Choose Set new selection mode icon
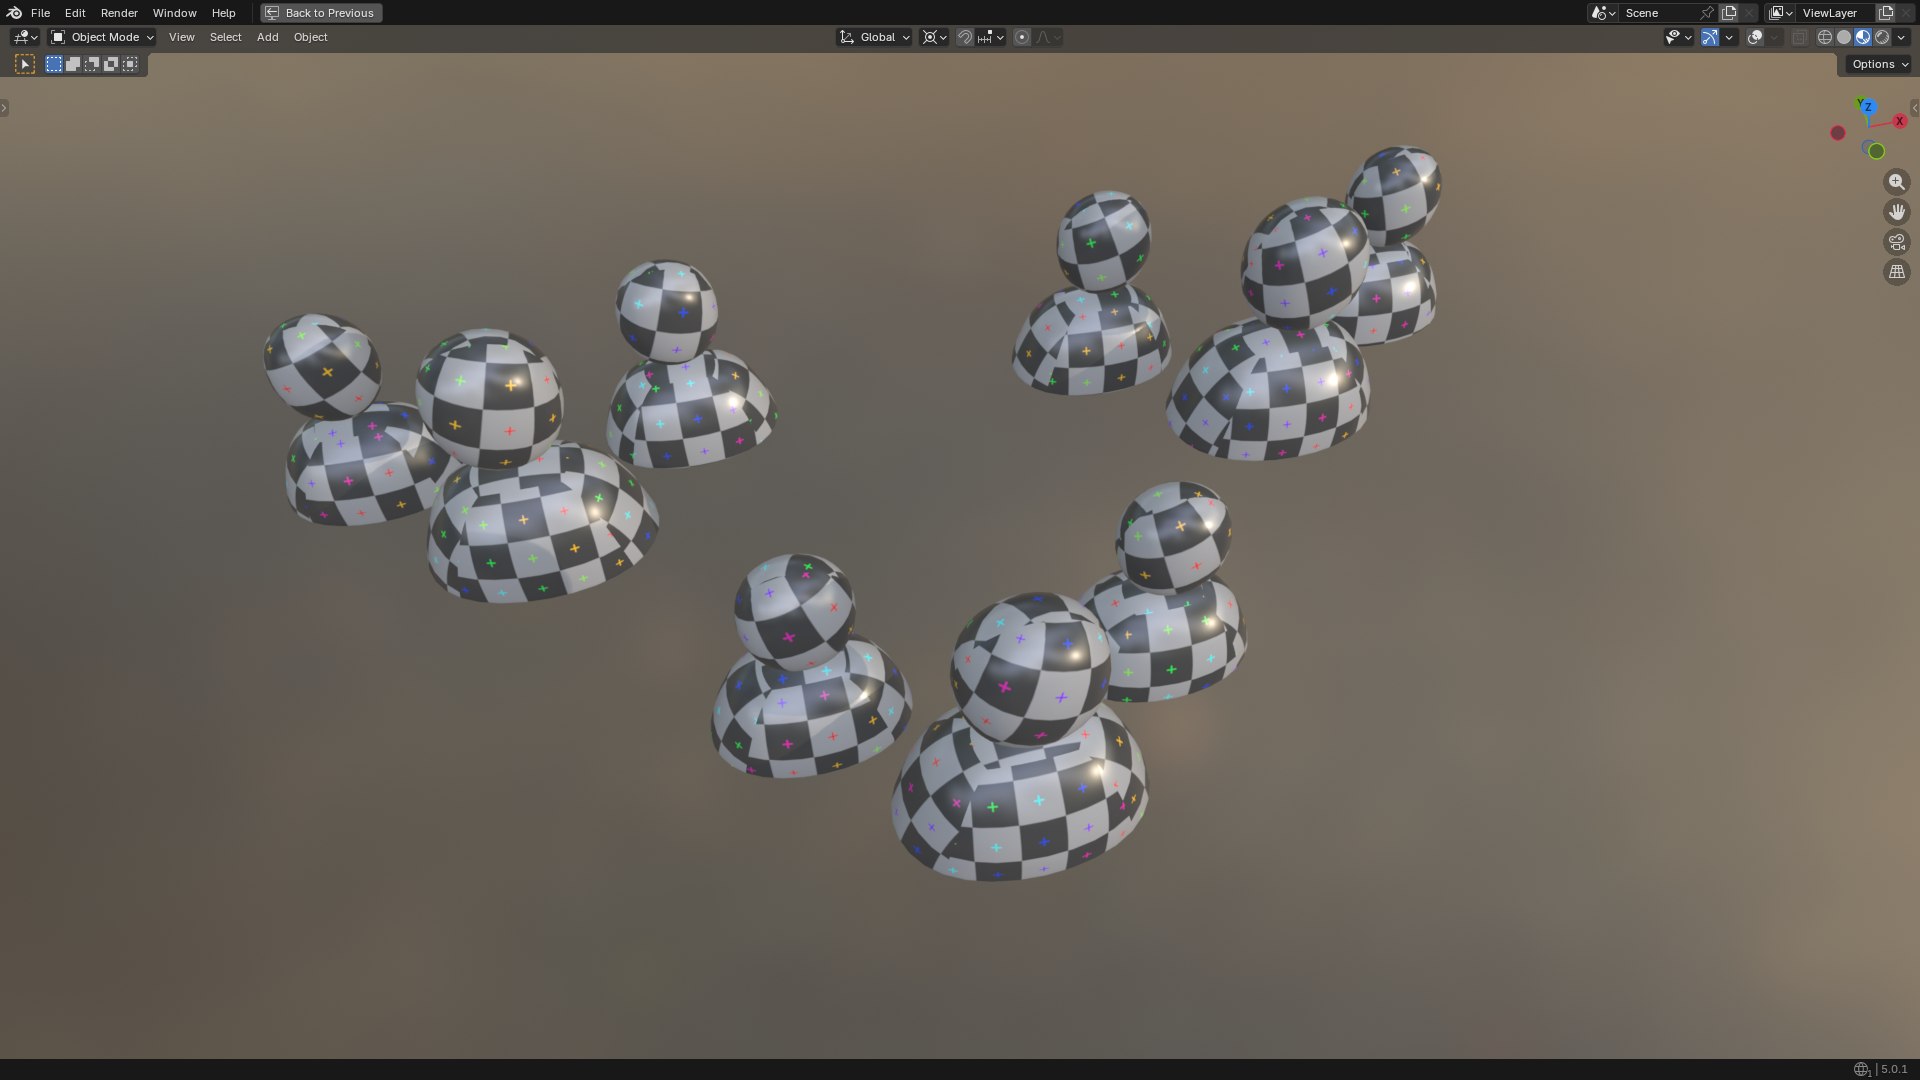Image resolution: width=1920 pixels, height=1080 pixels. tap(54, 64)
